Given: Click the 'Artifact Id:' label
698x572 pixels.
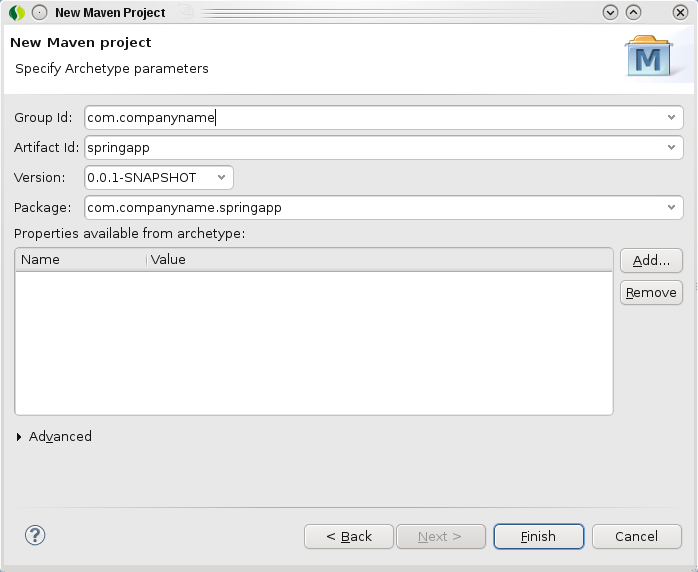Looking at the screenshot, I should click(x=46, y=147).
